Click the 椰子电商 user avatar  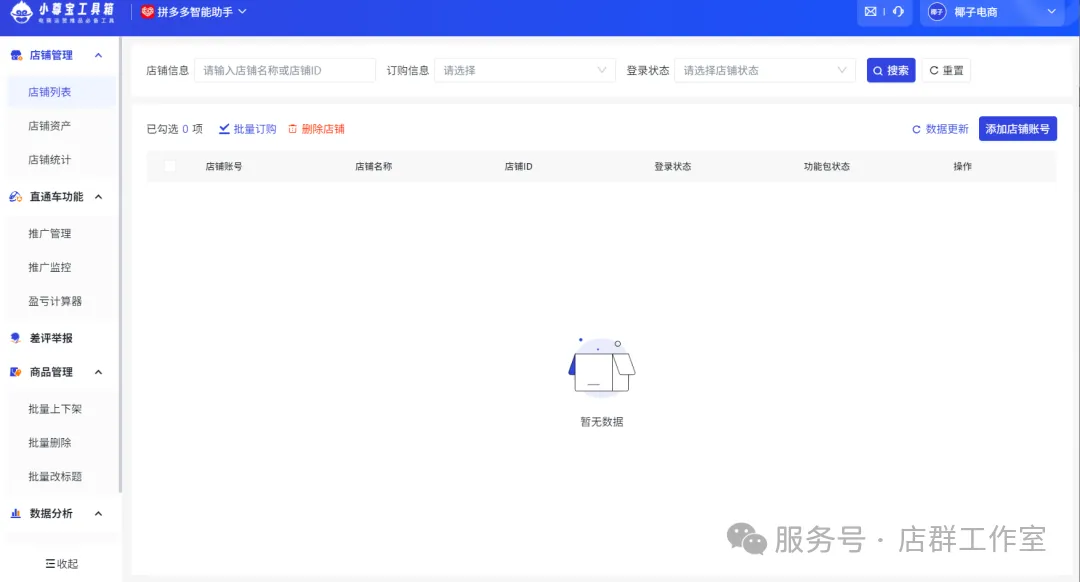(x=937, y=12)
